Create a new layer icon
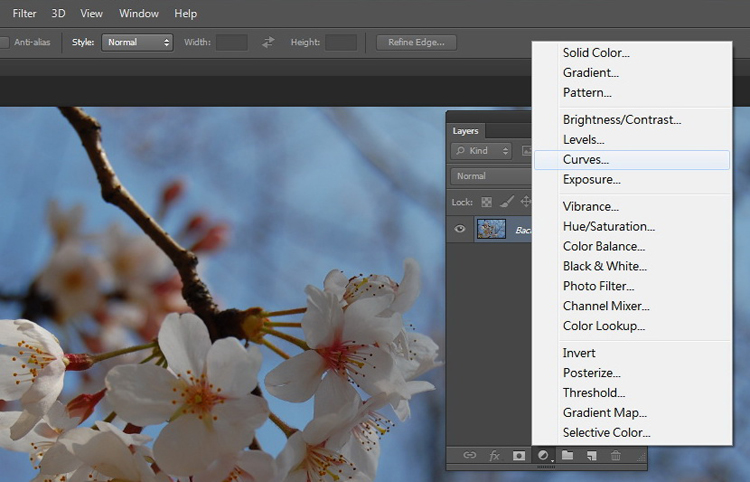 tap(592, 455)
